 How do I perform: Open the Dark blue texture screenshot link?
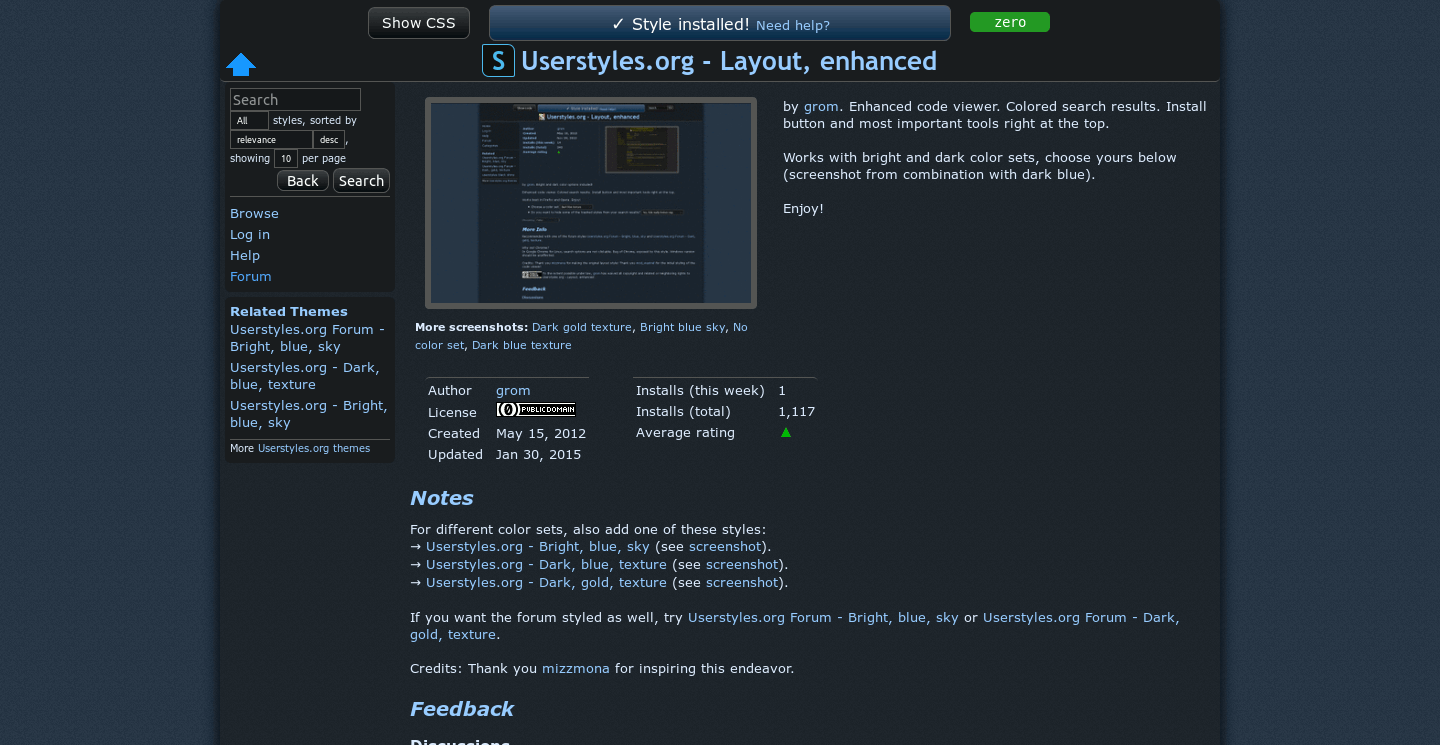tap(522, 345)
